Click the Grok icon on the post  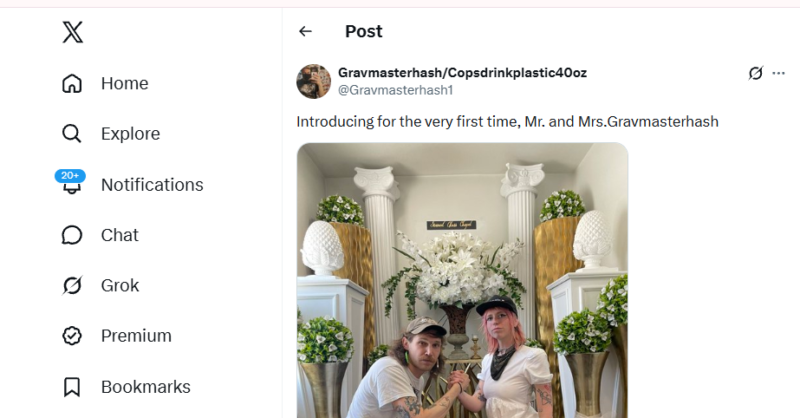point(756,73)
